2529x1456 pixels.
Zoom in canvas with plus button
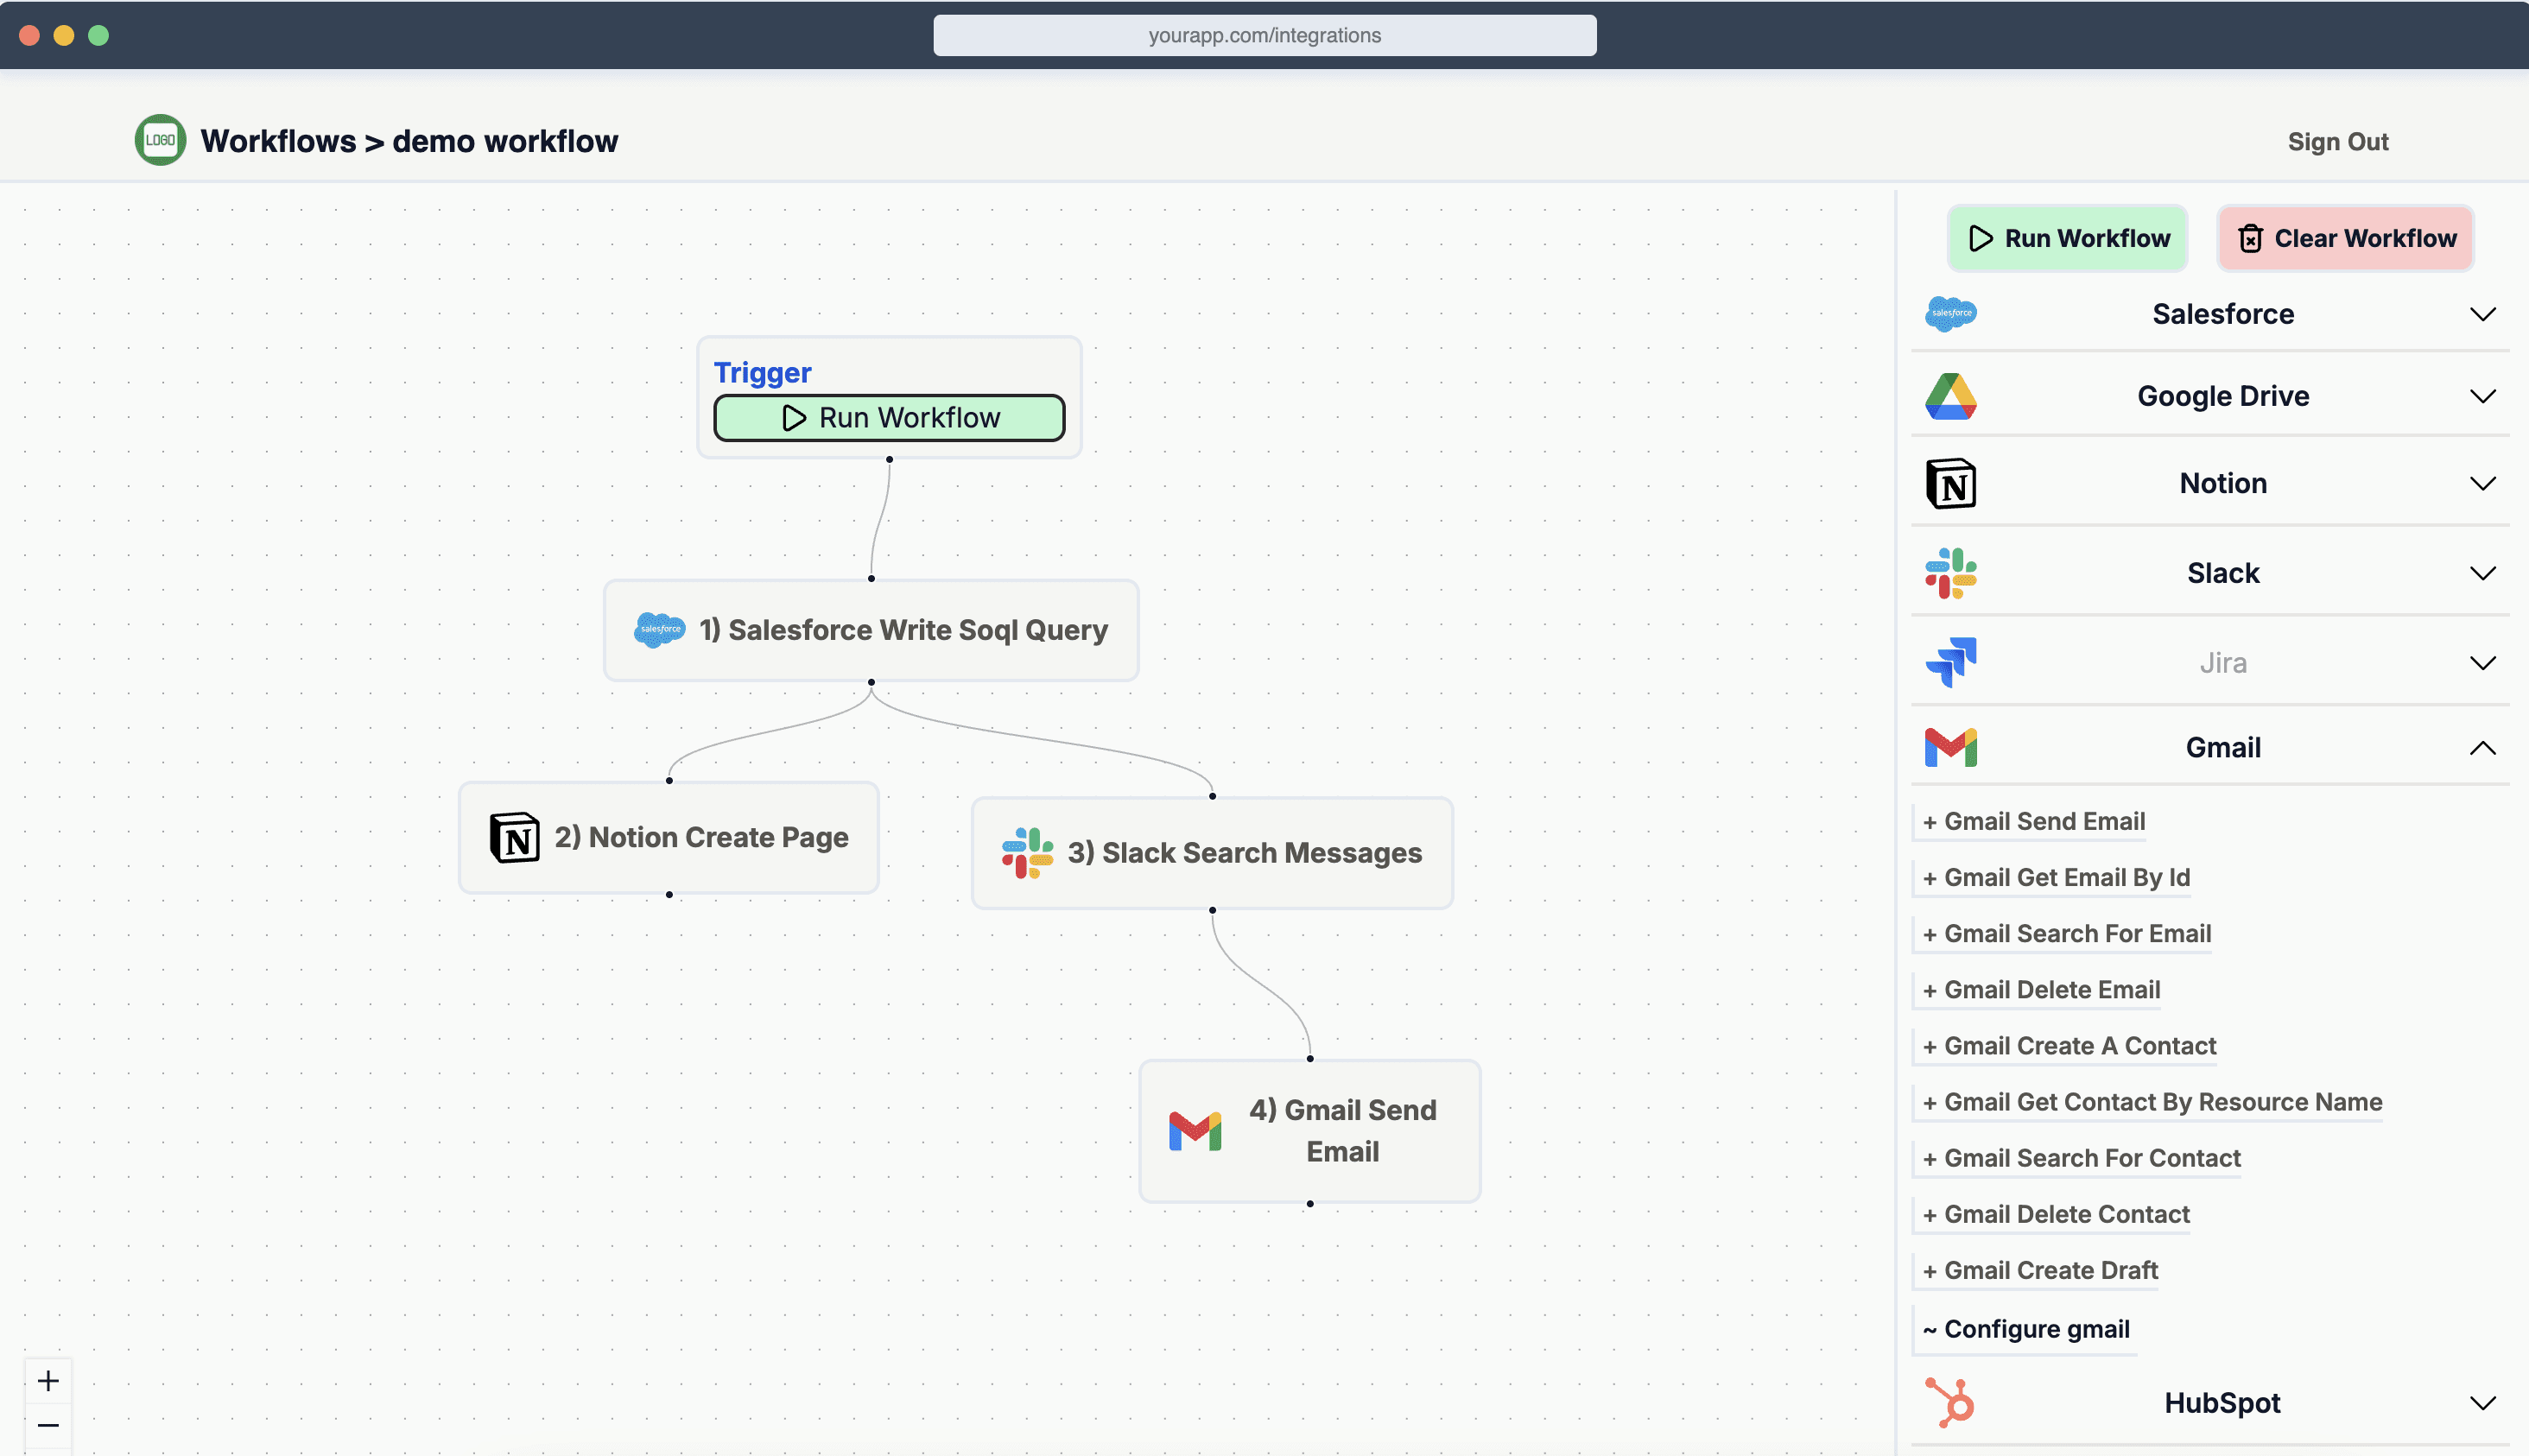tap(48, 1381)
